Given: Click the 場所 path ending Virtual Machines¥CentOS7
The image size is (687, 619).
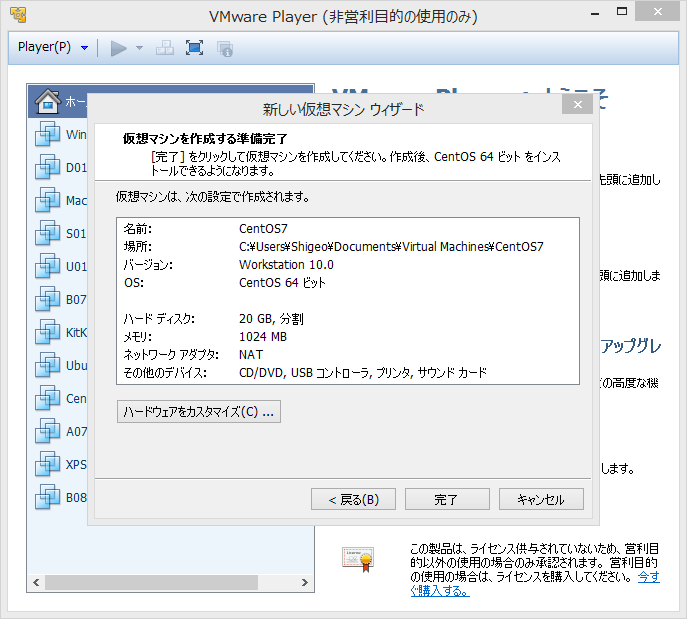Looking at the screenshot, I should click(x=391, y=247).
